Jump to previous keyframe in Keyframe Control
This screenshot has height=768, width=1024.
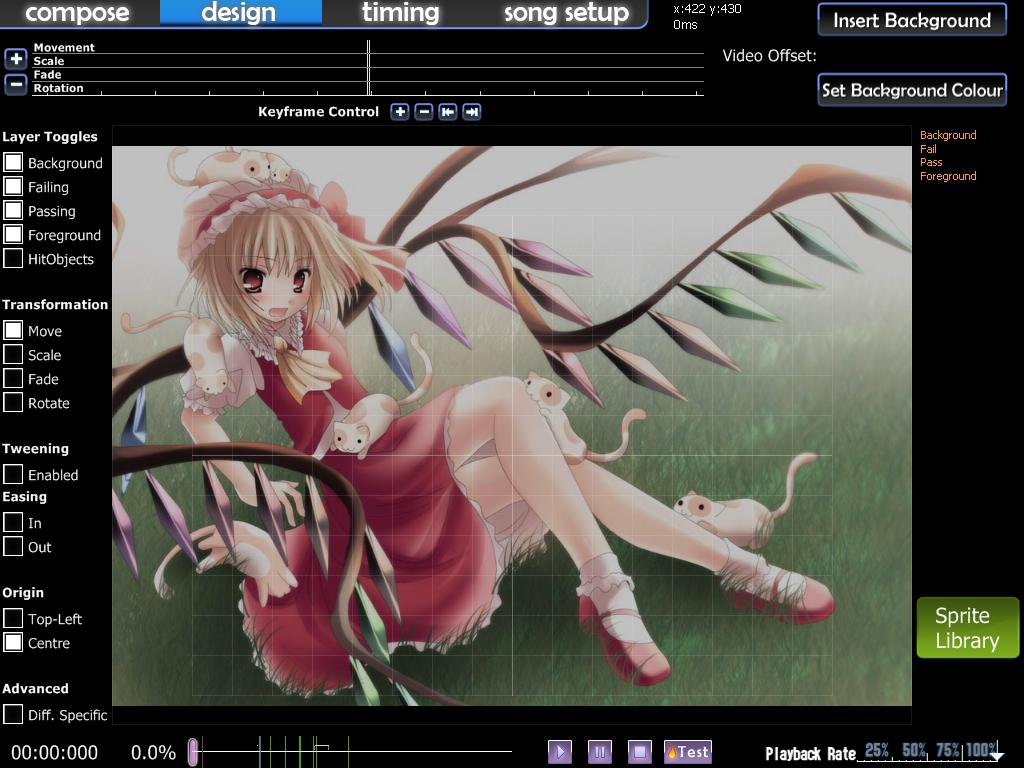(447, 112)
